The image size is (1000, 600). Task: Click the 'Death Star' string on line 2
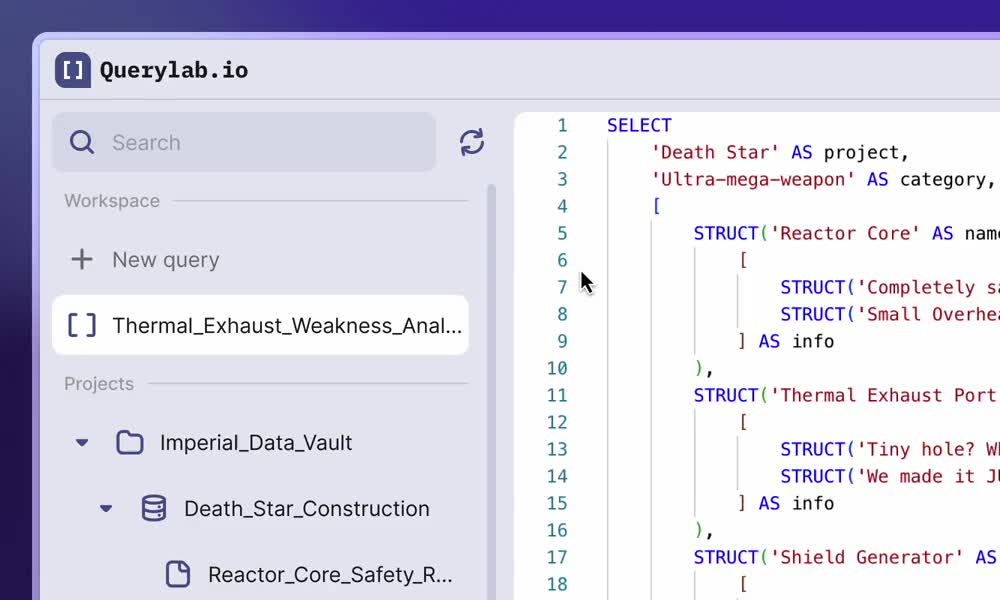pyautogui.click(x=717, y=152)
